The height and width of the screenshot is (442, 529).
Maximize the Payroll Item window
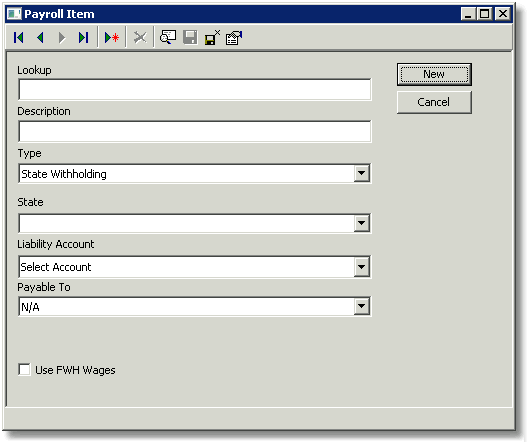click(x=485, y=14)
